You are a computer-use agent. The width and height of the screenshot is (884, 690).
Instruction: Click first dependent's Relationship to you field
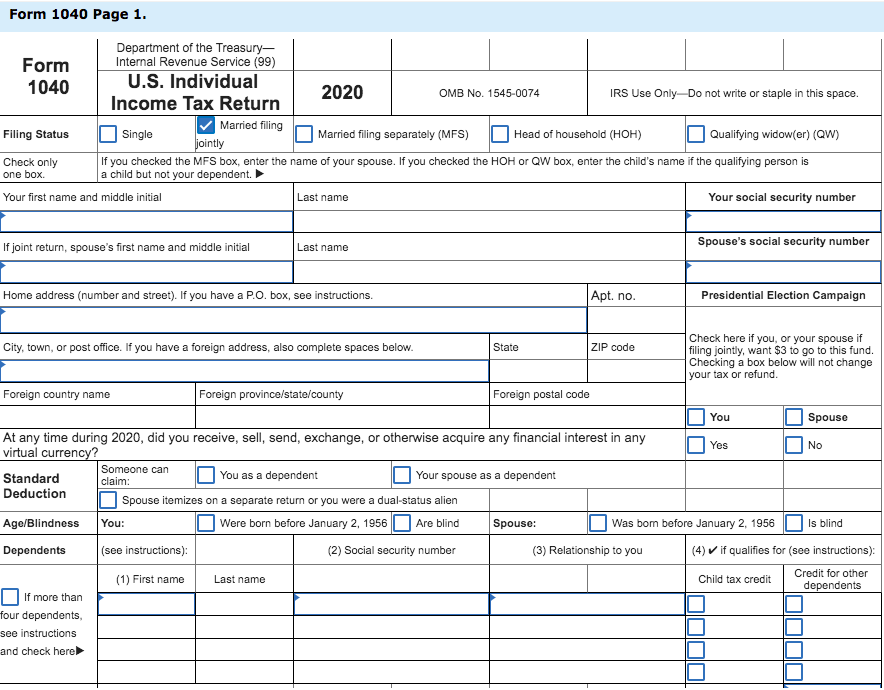click(587, 604)
